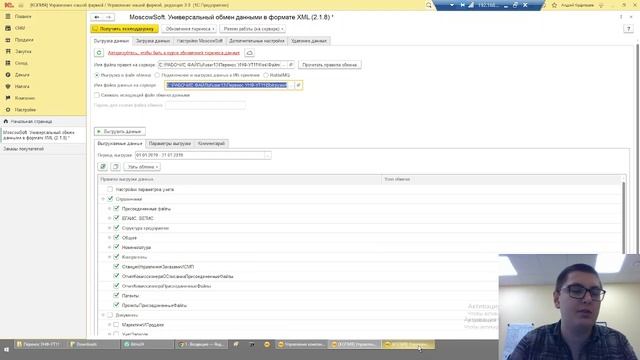
Task: Toggle checkbox Сжимать исходящий файл обмена данными
Action: click(97, 95)
